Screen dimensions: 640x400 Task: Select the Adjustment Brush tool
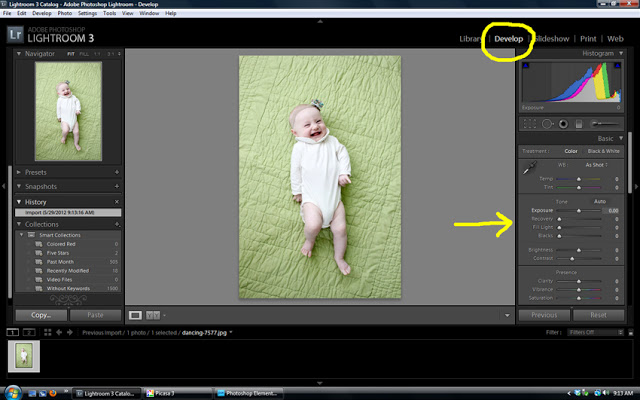click(x=604, y=124)
